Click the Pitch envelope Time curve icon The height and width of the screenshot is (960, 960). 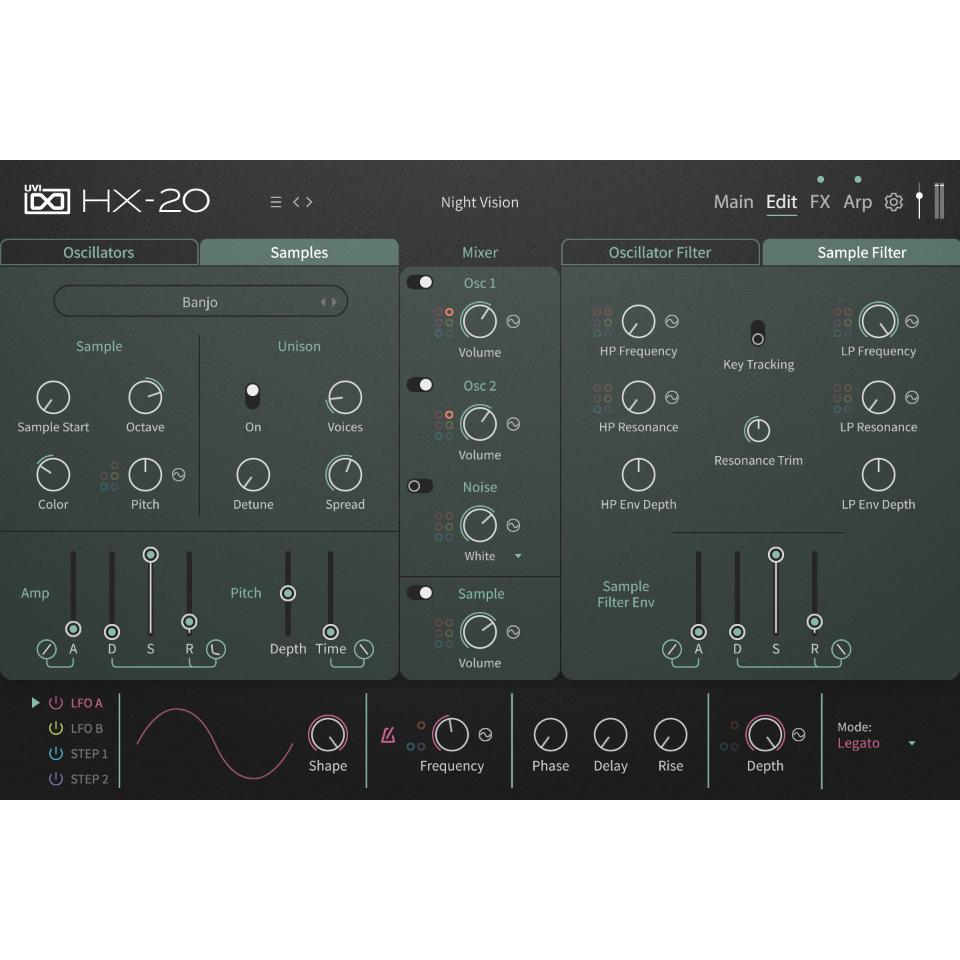click(x=364, y=649)
